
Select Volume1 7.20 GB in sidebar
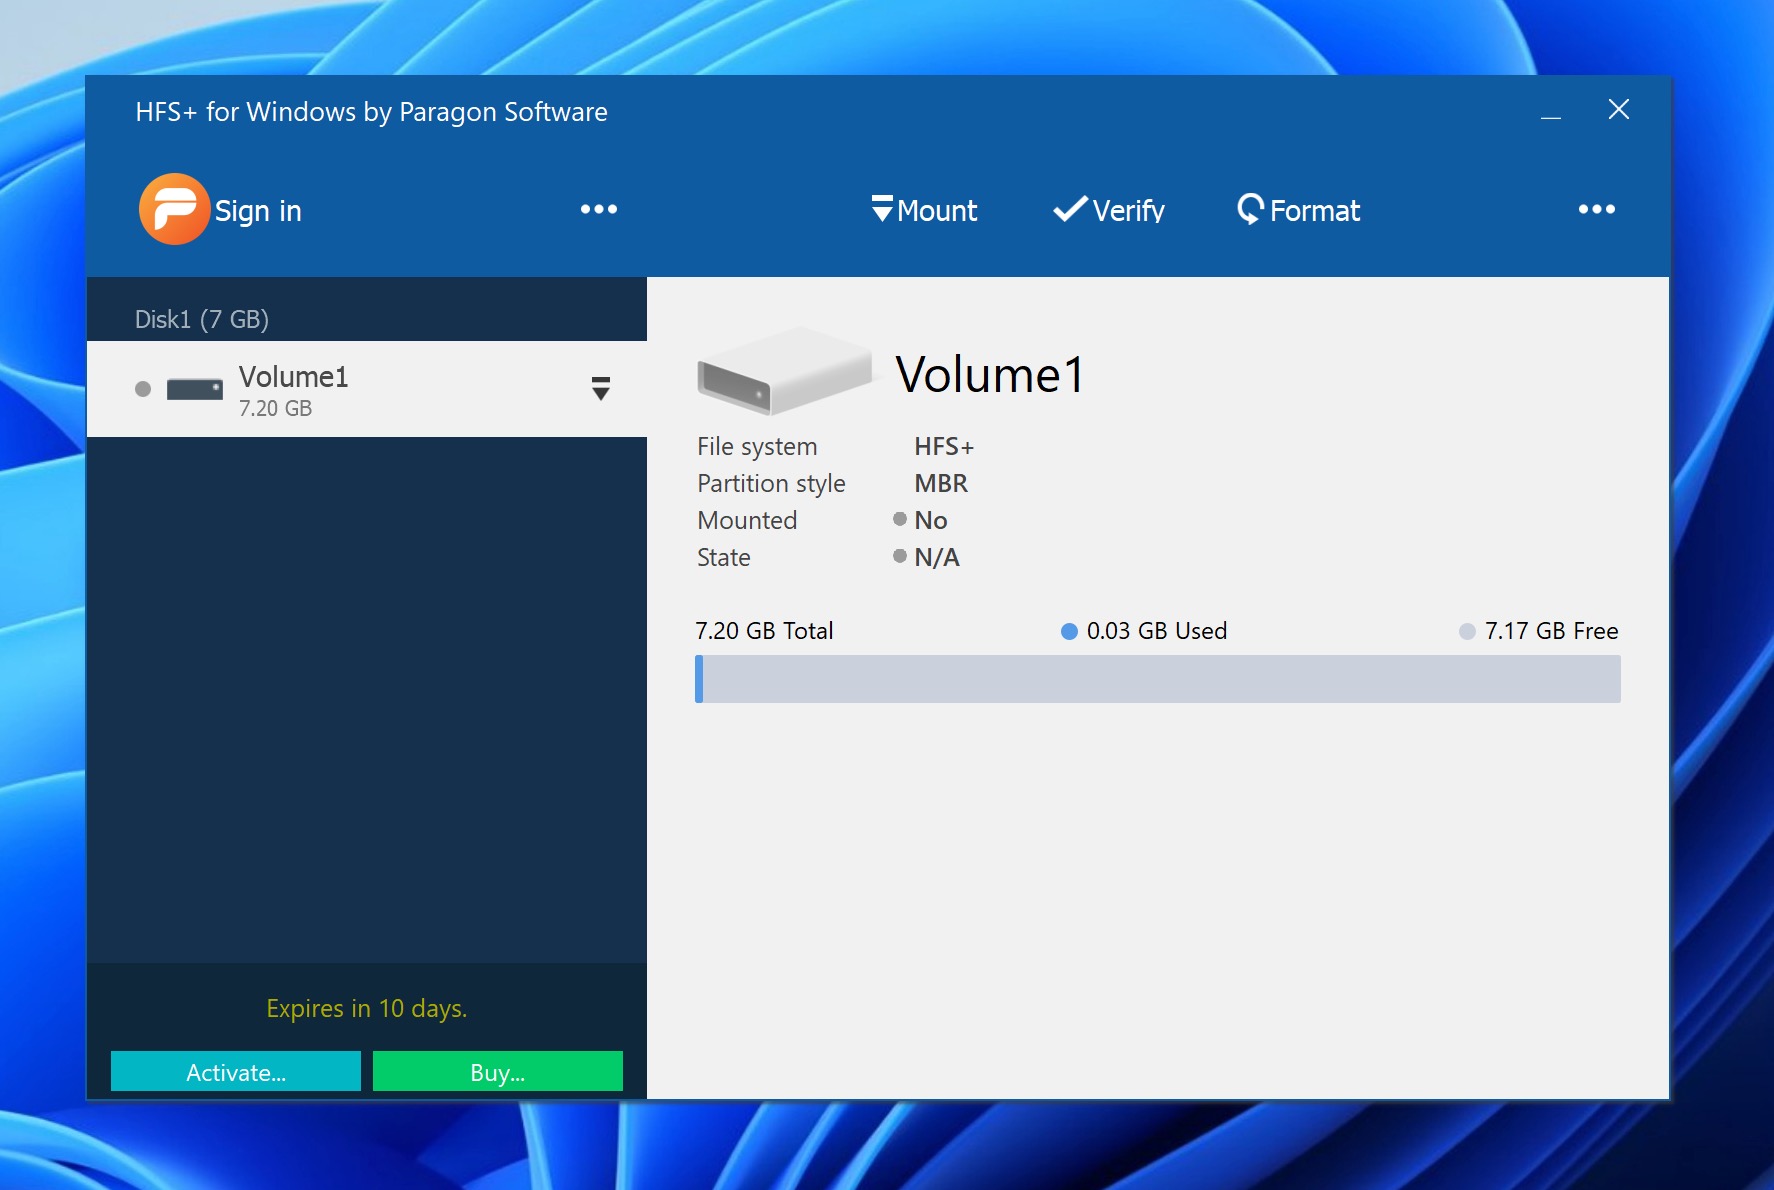click(x=367, y=389)
